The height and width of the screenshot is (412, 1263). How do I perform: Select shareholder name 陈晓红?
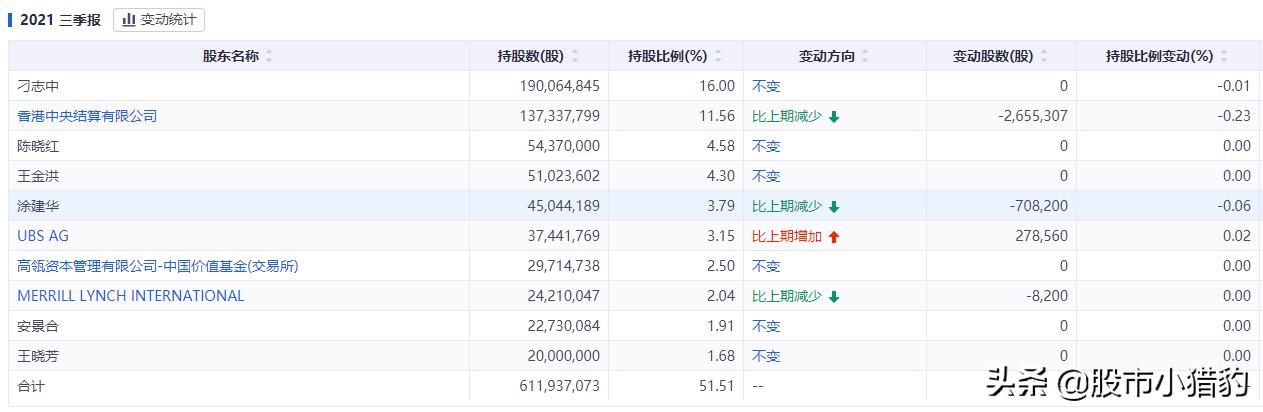tap(39, 146)
